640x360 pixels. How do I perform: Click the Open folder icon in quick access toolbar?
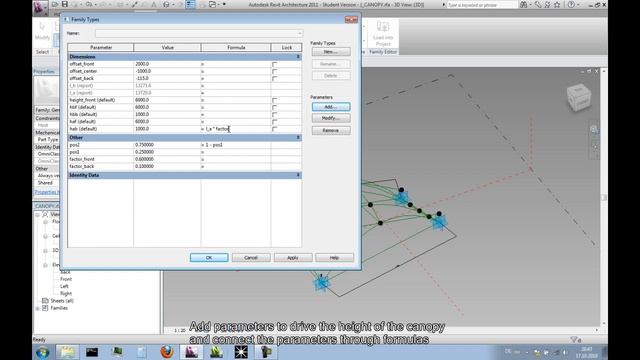55,4
